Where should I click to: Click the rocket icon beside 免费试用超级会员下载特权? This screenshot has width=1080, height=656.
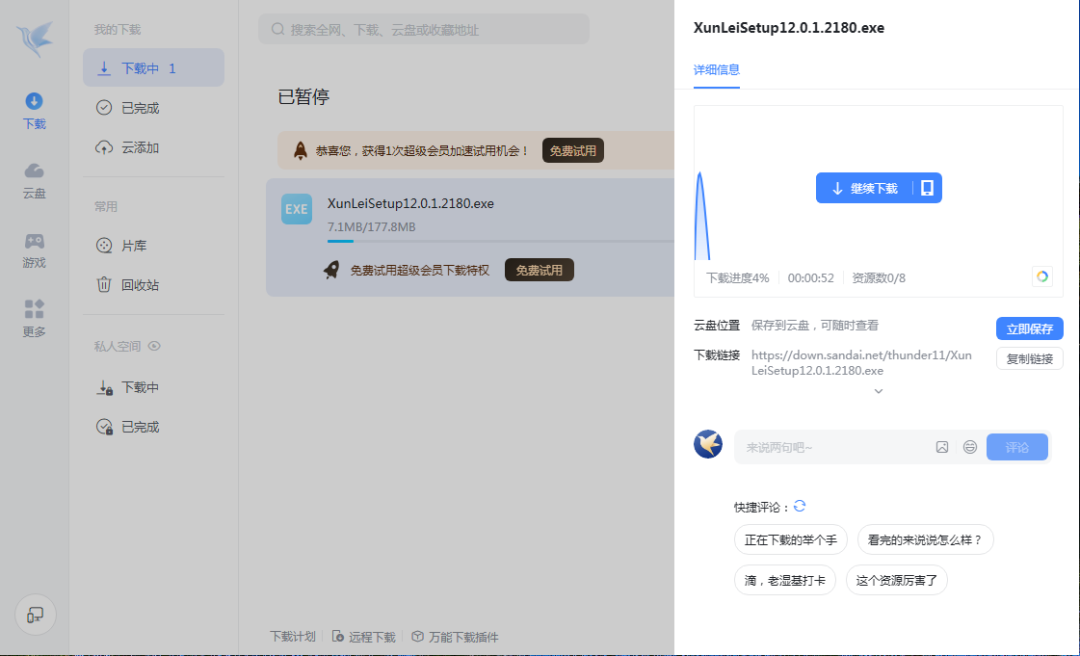pyautogui.click(x=331, y=270)
